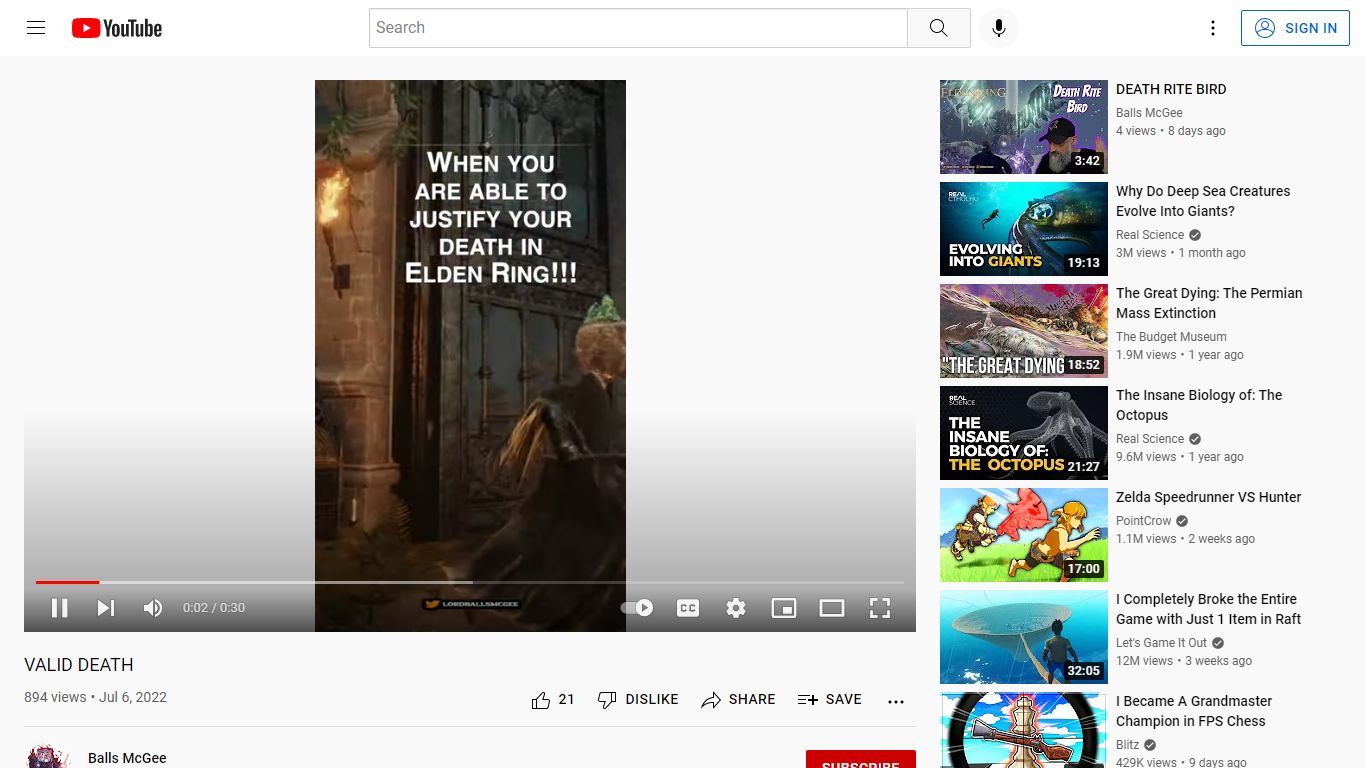The image size is (1366, 768).
Task: Start voice search with the microphone
Action: pyautogui.click(x=998, y=28)
